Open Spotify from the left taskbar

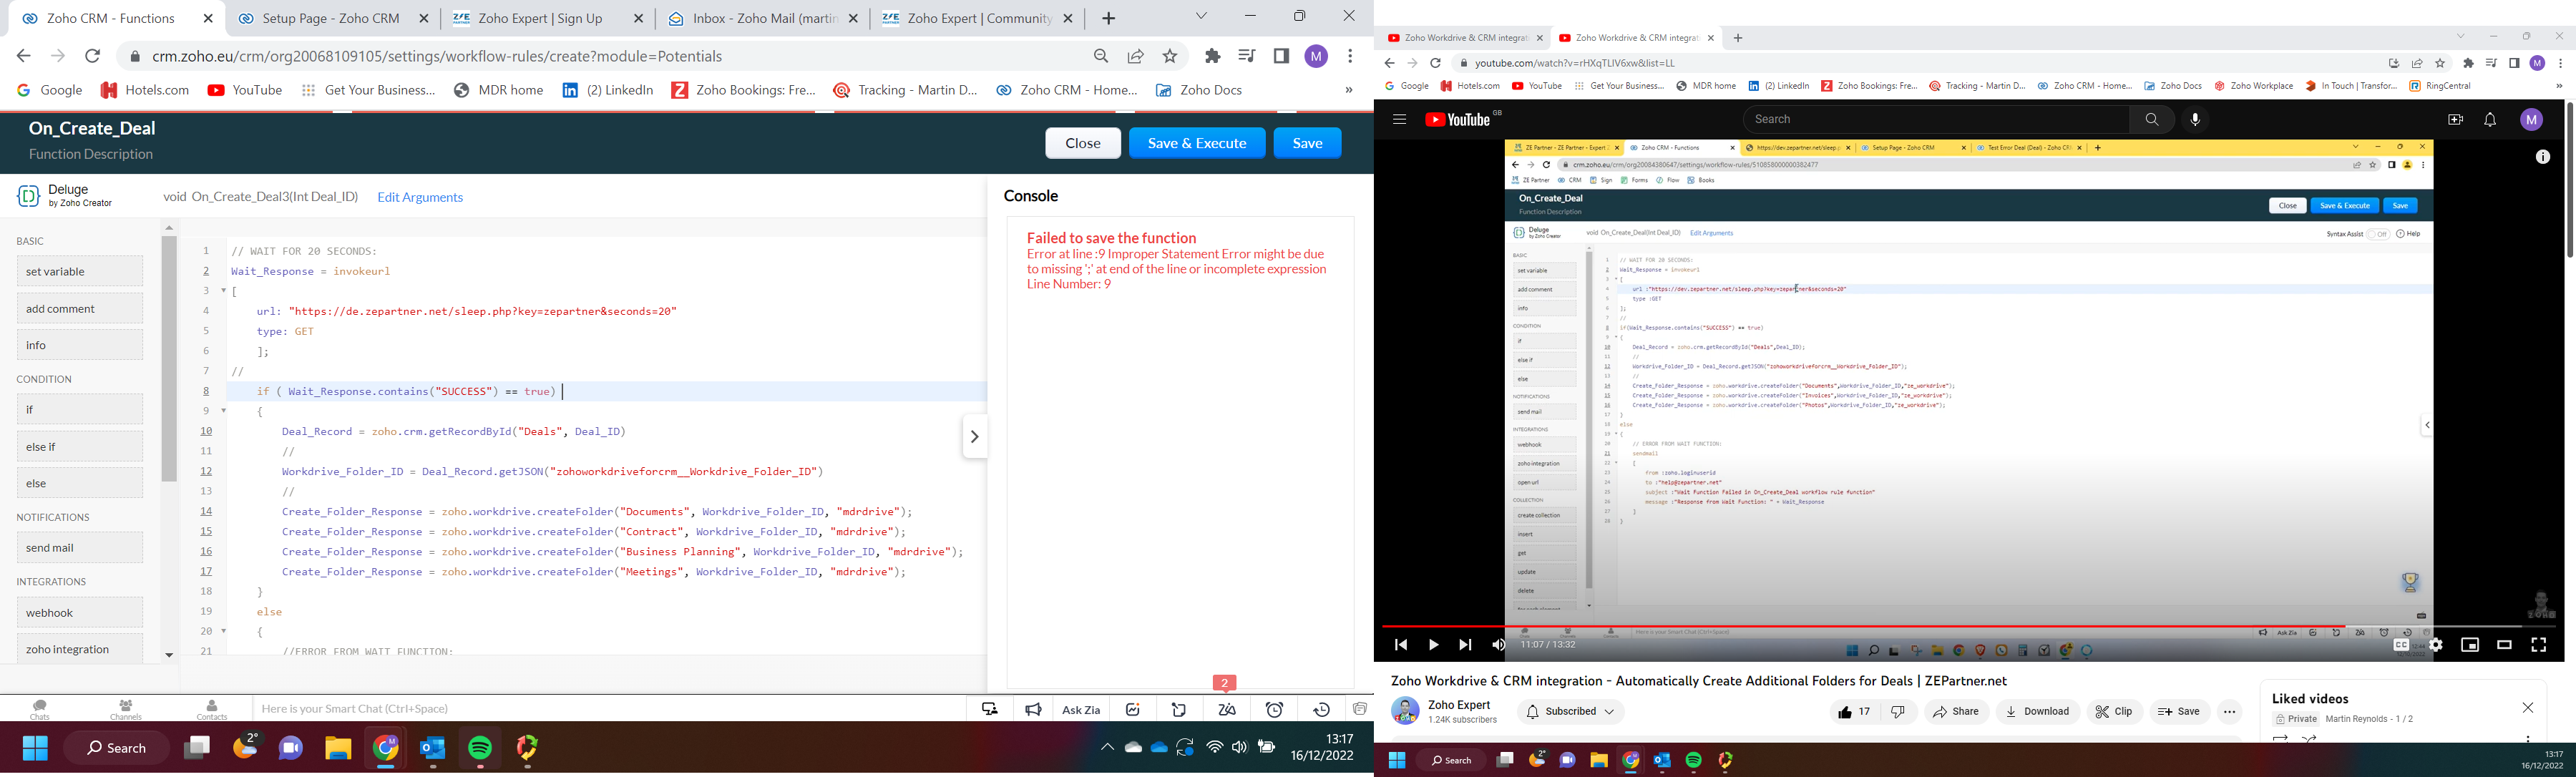click(480, 748)
